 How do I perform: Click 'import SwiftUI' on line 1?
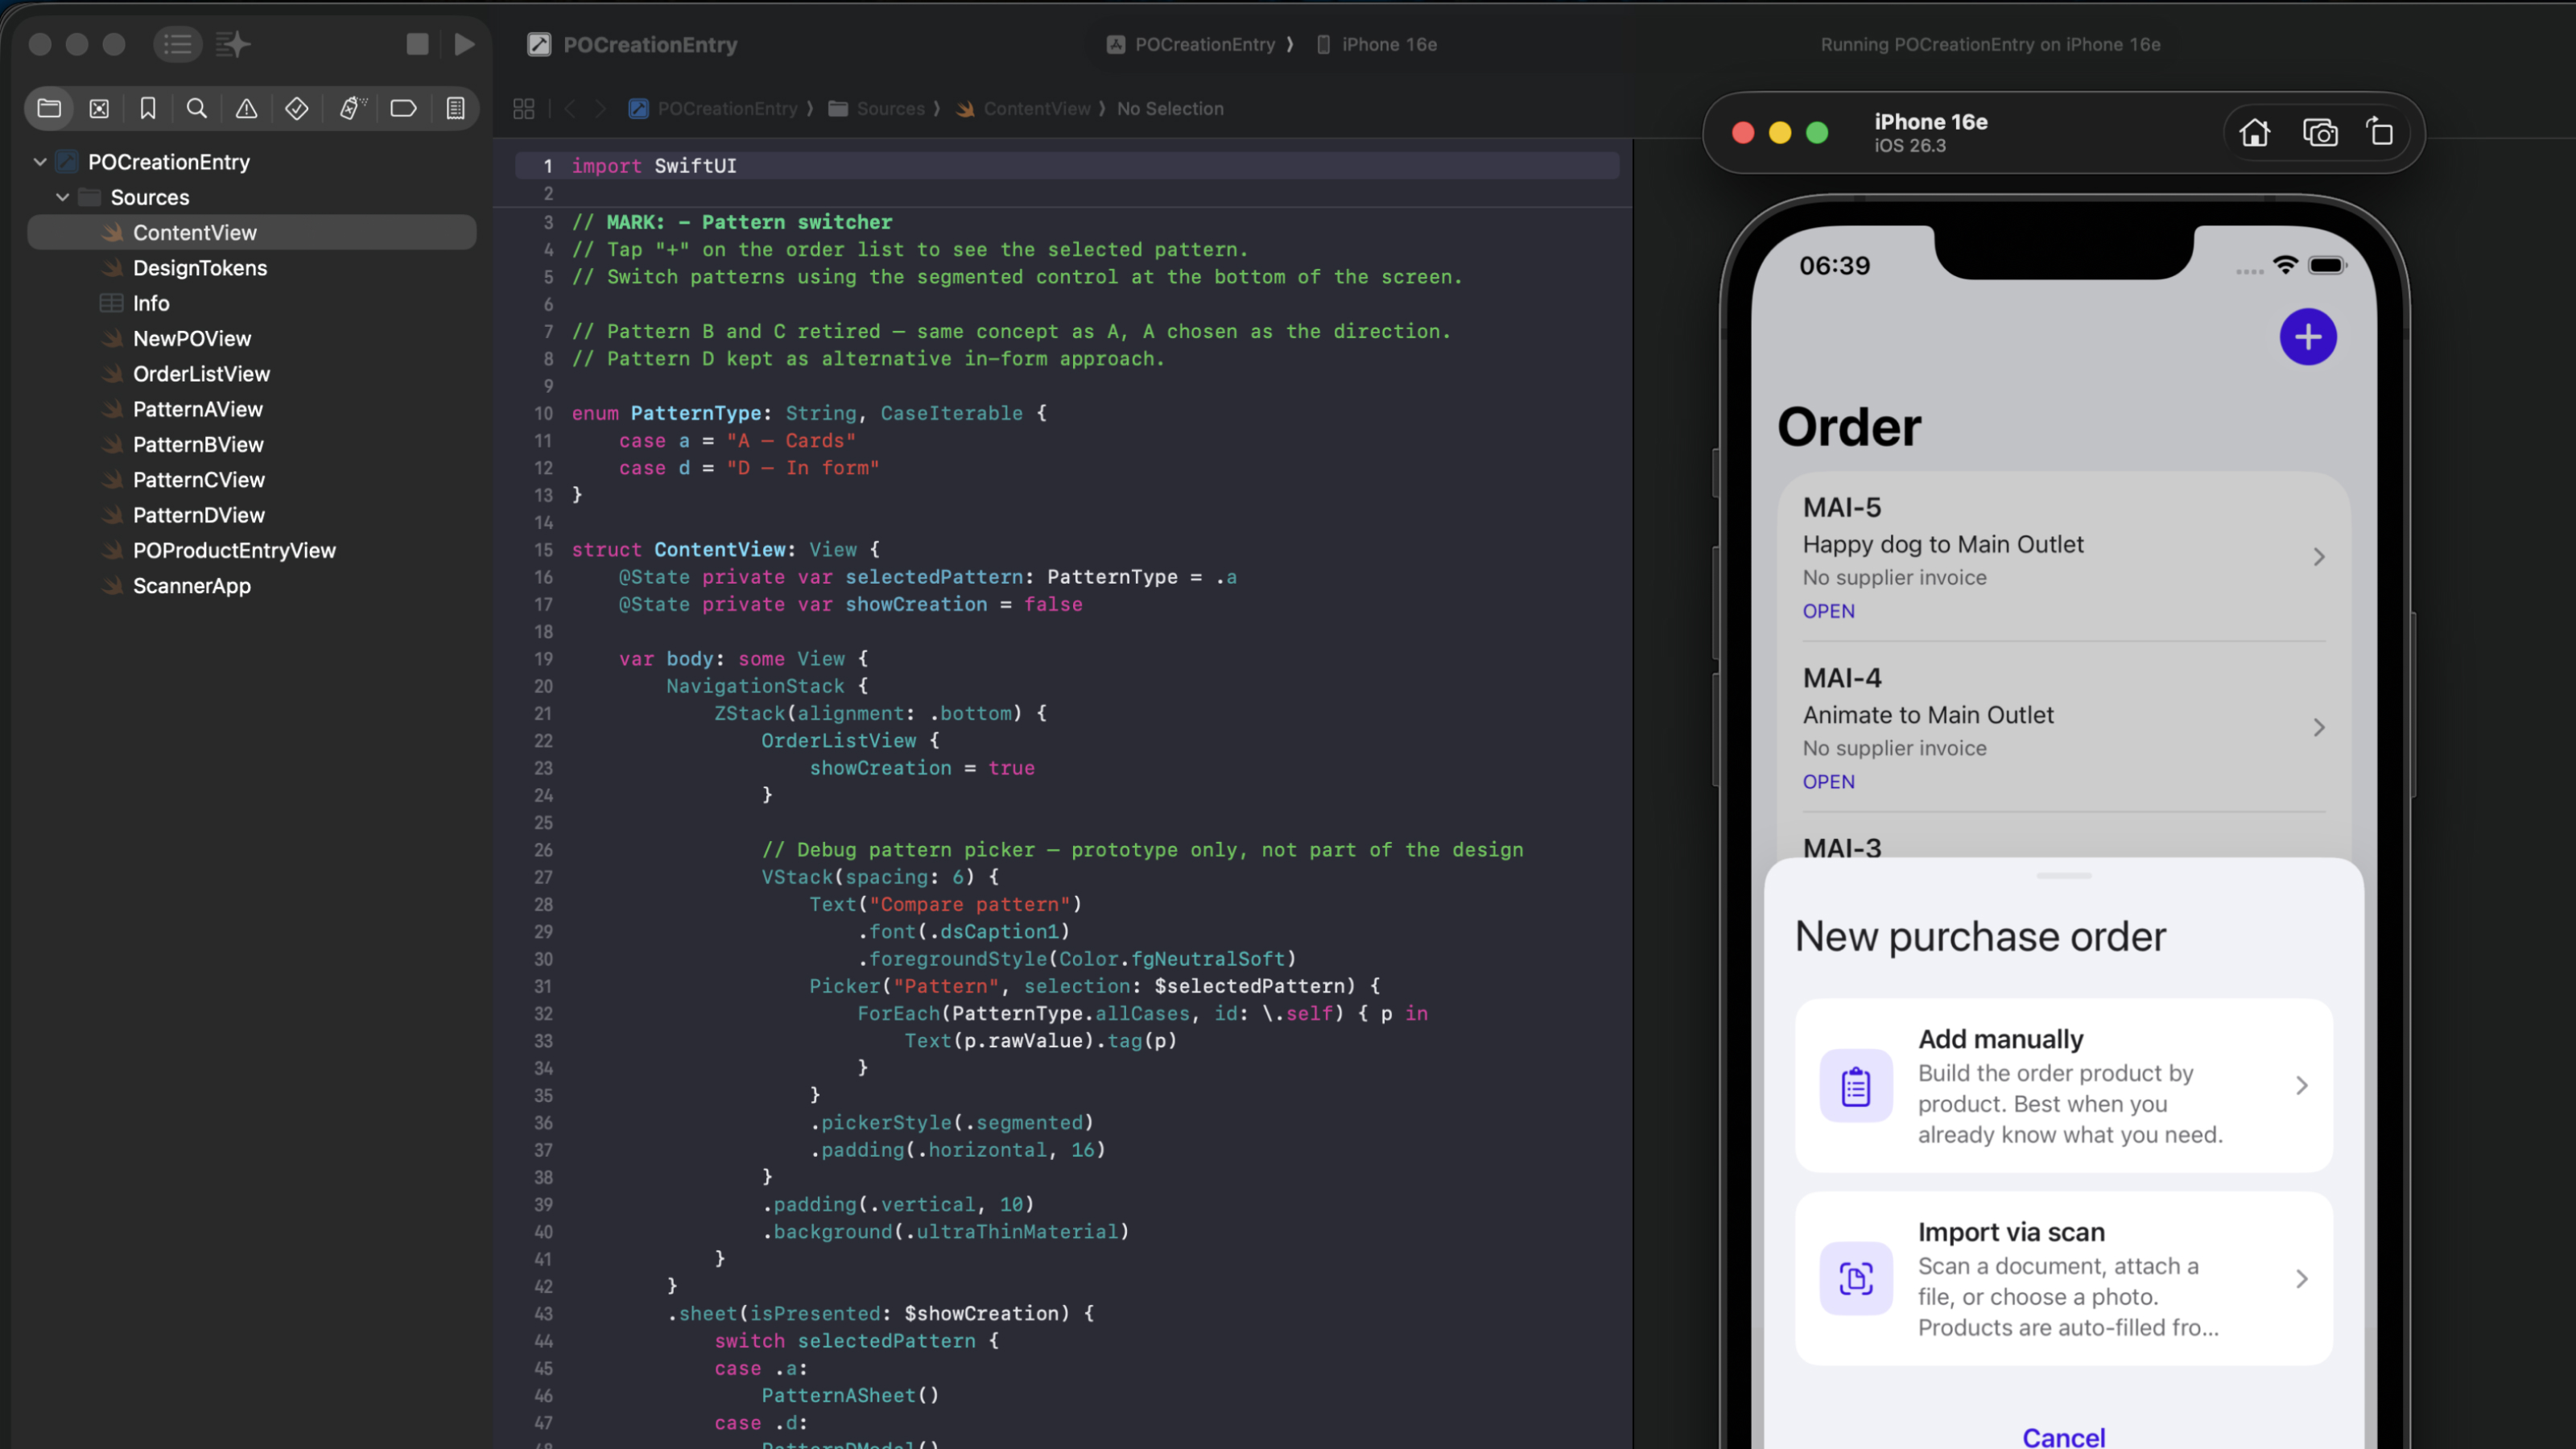(654, 166)
